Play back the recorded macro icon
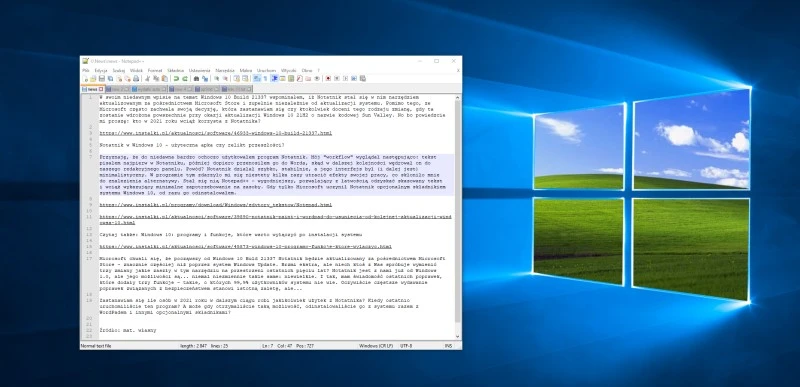800x387 pixels. click(345, 79)
